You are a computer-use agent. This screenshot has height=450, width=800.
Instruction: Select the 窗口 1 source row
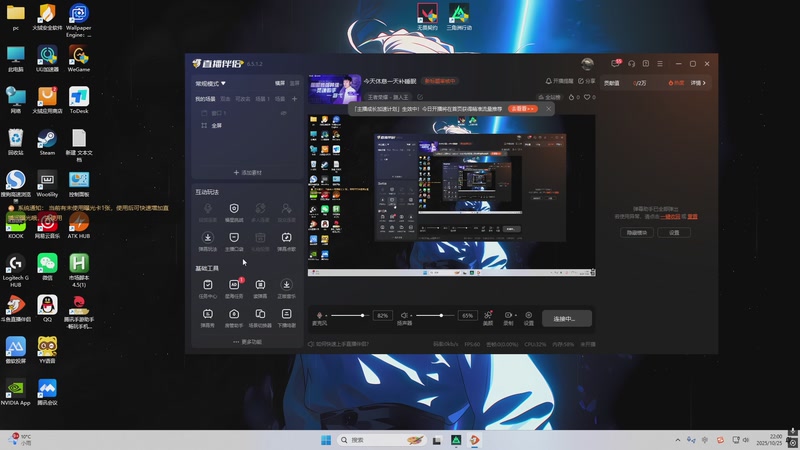tap(247, 113)
